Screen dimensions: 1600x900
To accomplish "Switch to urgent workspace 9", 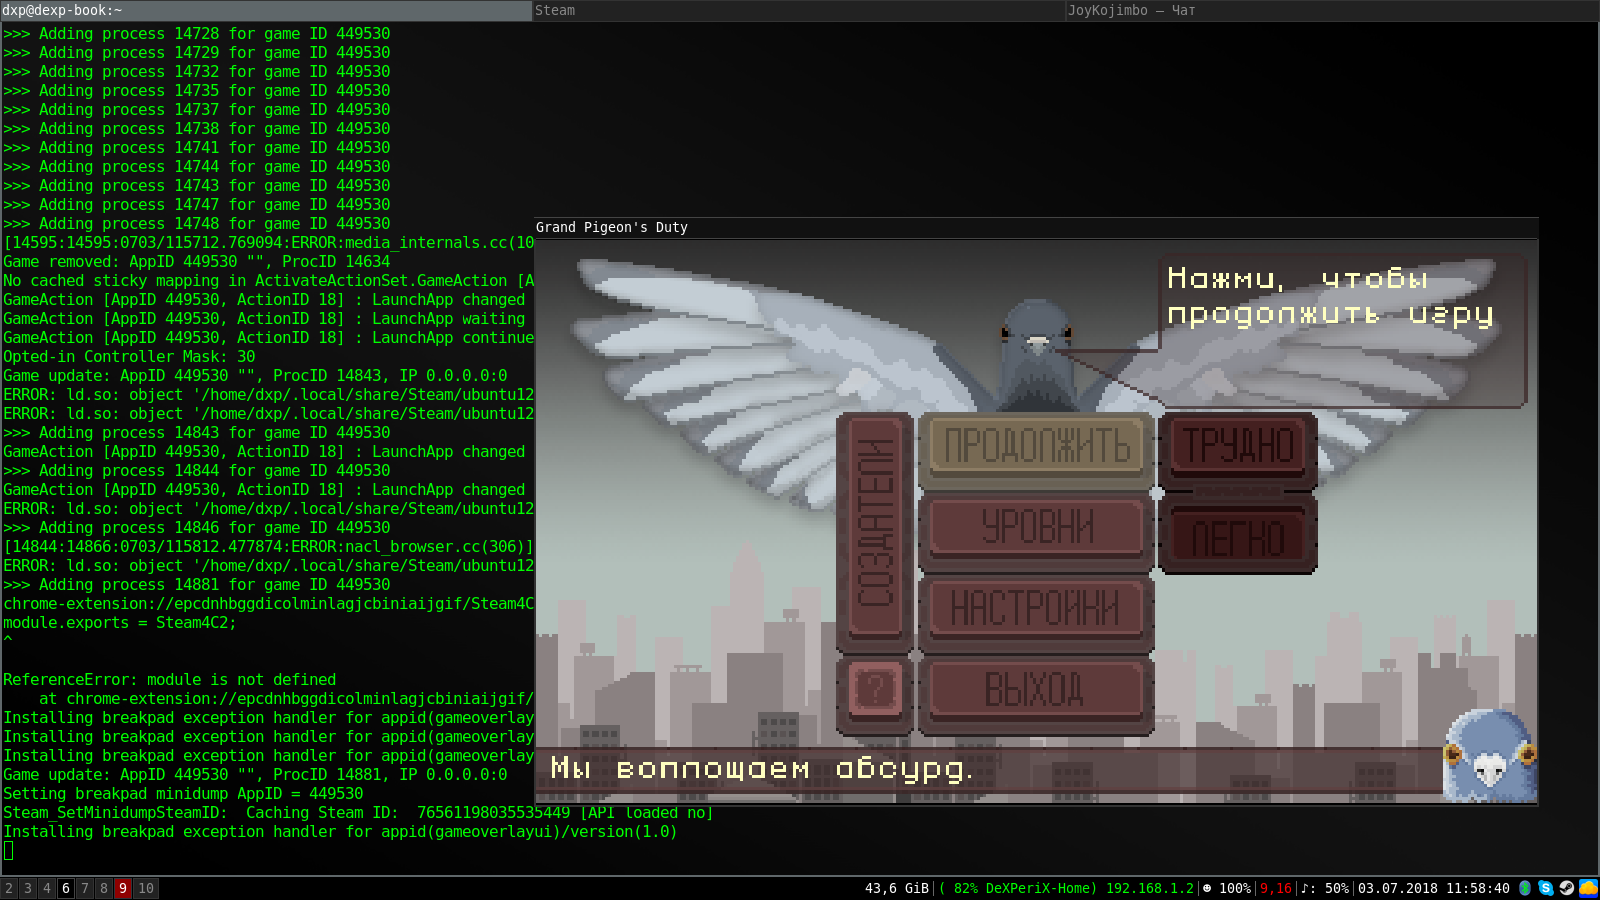I will (122, 888).
